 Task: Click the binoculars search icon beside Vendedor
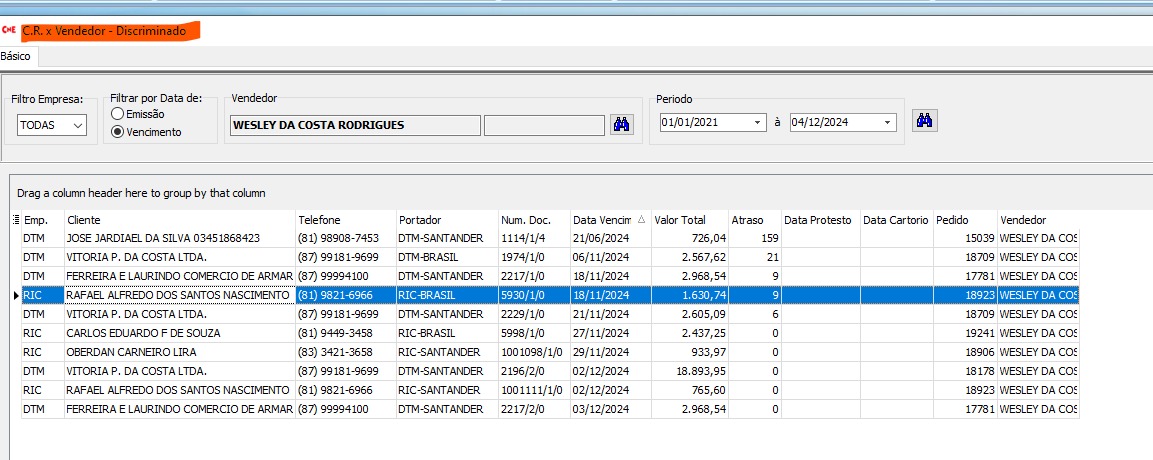click(622, 125)
